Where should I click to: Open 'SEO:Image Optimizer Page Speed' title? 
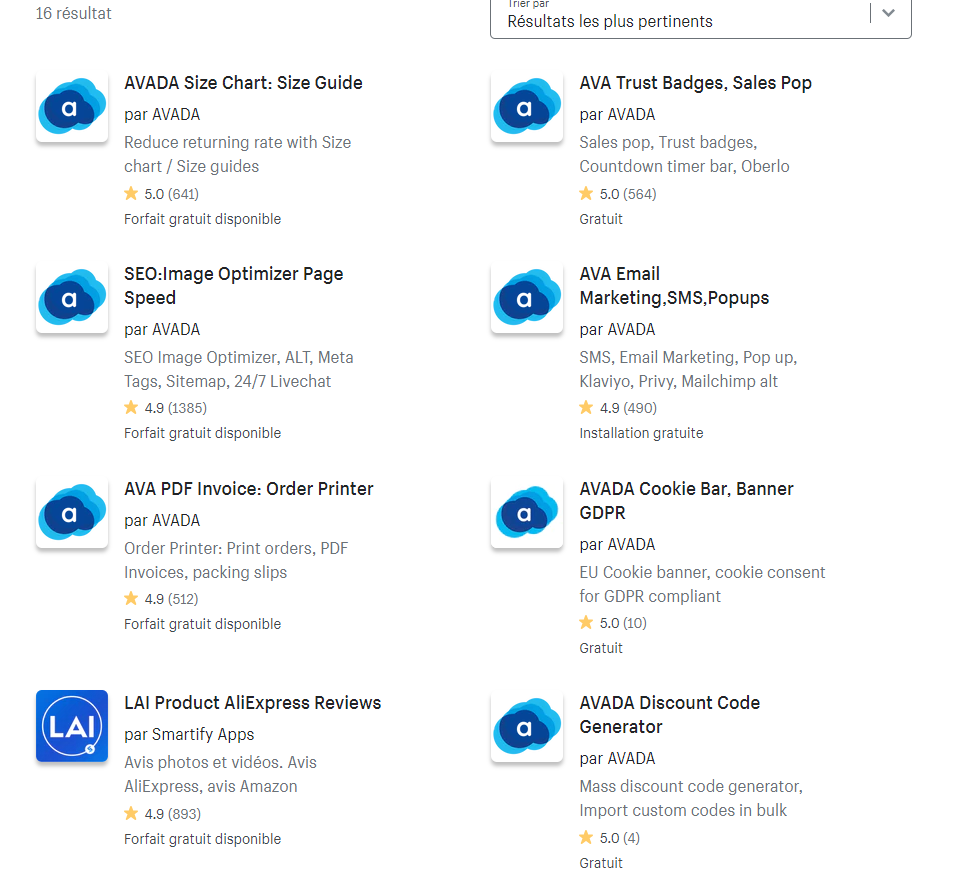tap(234, 286)
